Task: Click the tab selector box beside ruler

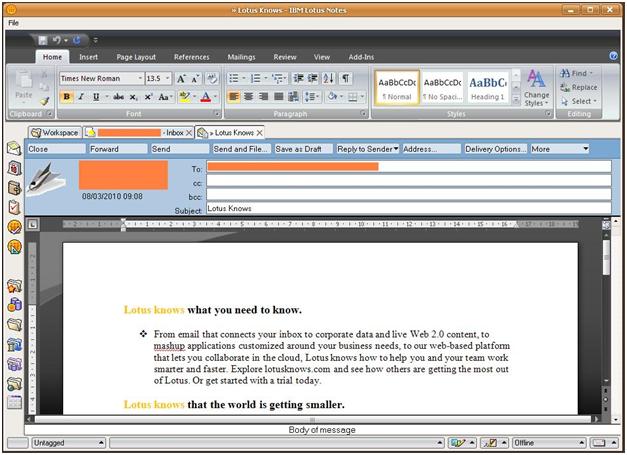Action: 33,225
